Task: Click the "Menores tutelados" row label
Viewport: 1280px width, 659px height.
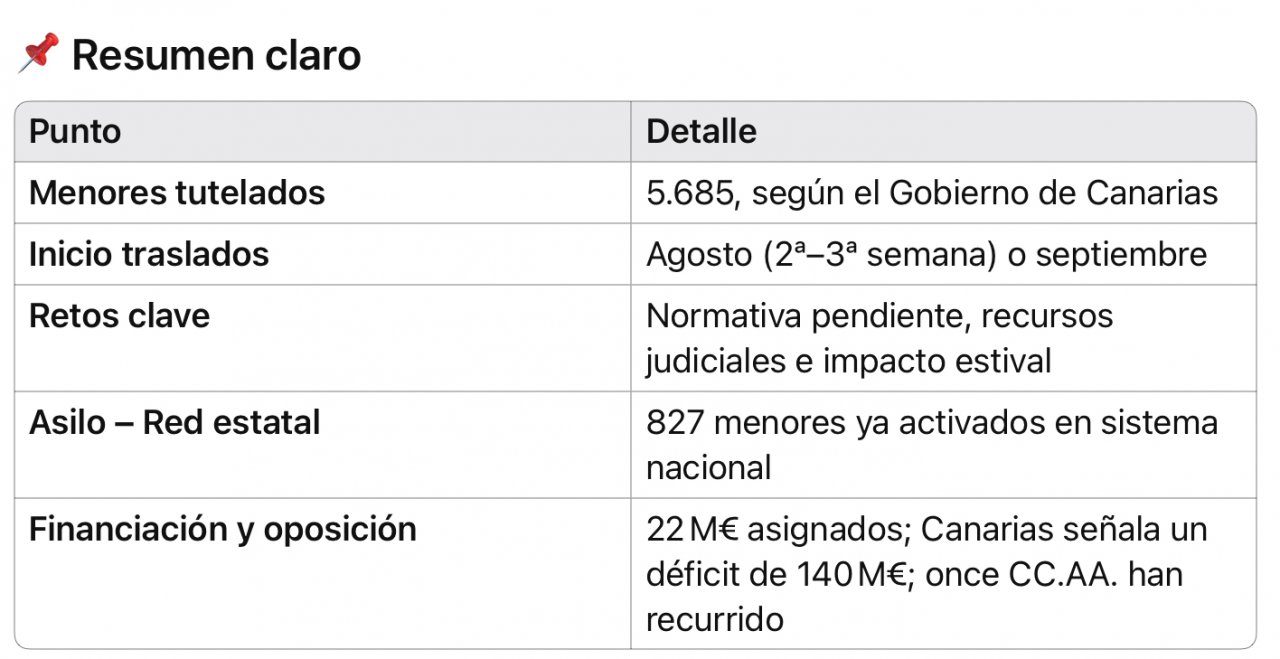Action: point(177,192)
